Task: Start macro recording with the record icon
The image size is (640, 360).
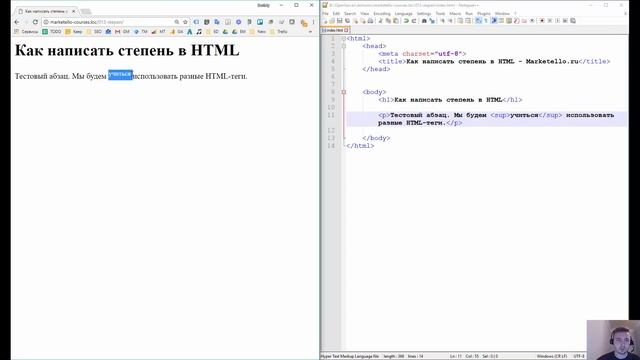Action: tap(542, 20)
